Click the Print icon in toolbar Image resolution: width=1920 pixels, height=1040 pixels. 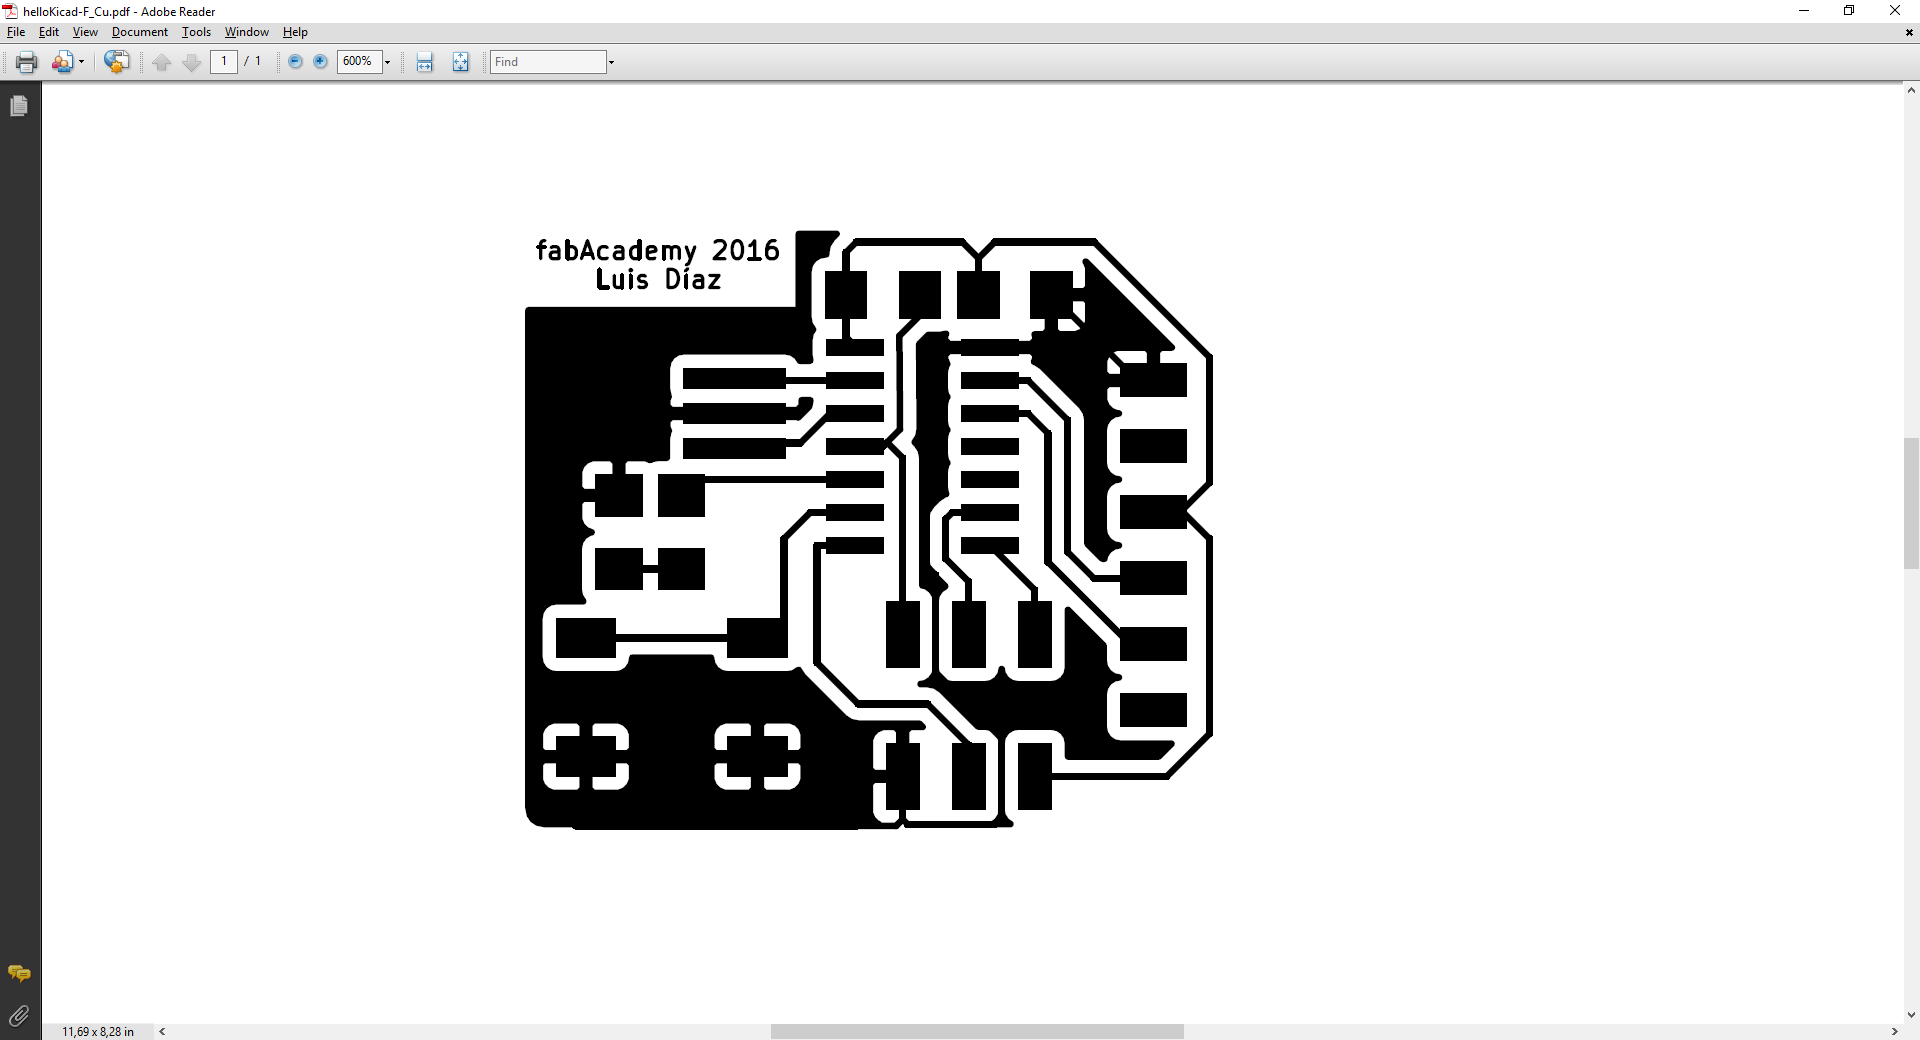click(x=26, y=62)
